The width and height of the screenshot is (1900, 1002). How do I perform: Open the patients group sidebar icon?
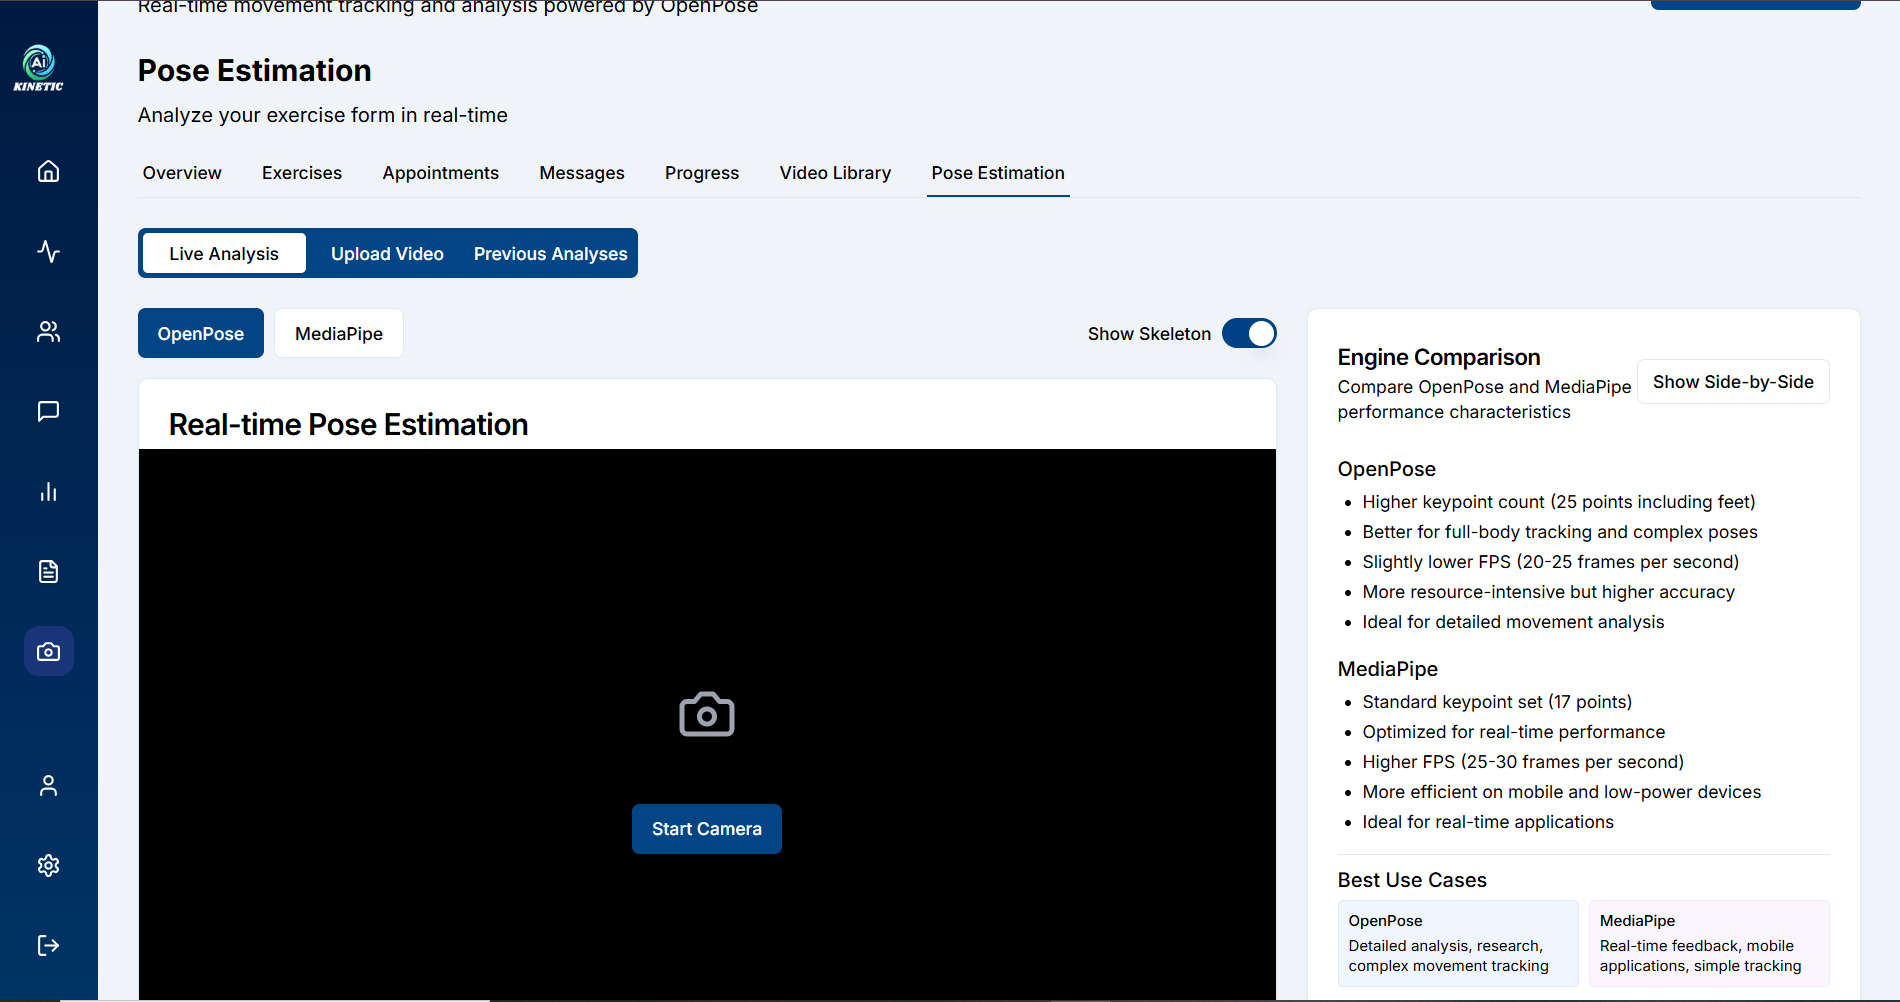tap(48, 331)
